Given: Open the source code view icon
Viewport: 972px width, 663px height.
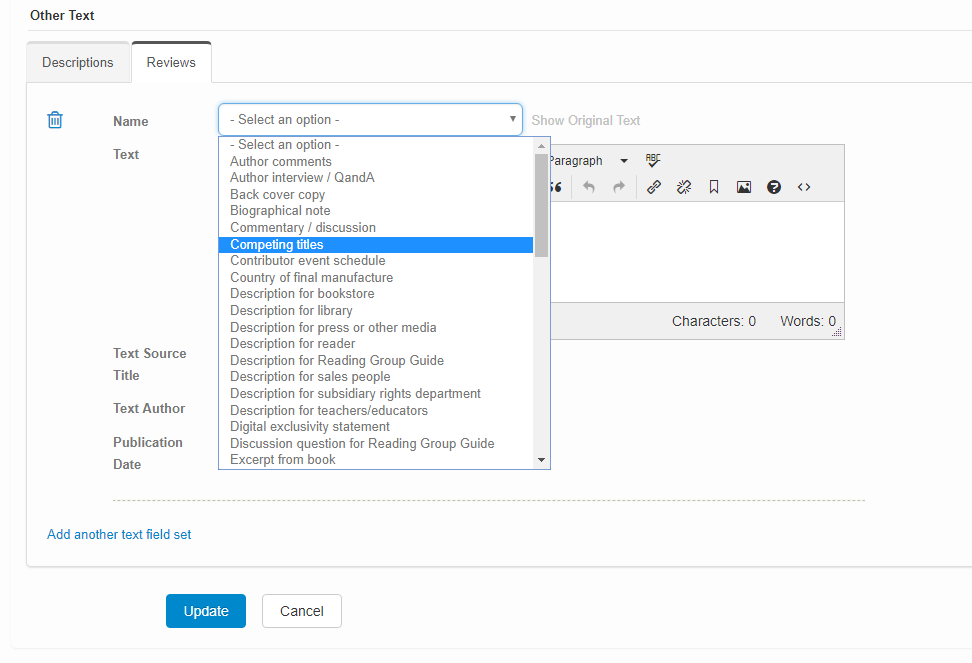Looking at the screenshot, I should pos(804,187).
